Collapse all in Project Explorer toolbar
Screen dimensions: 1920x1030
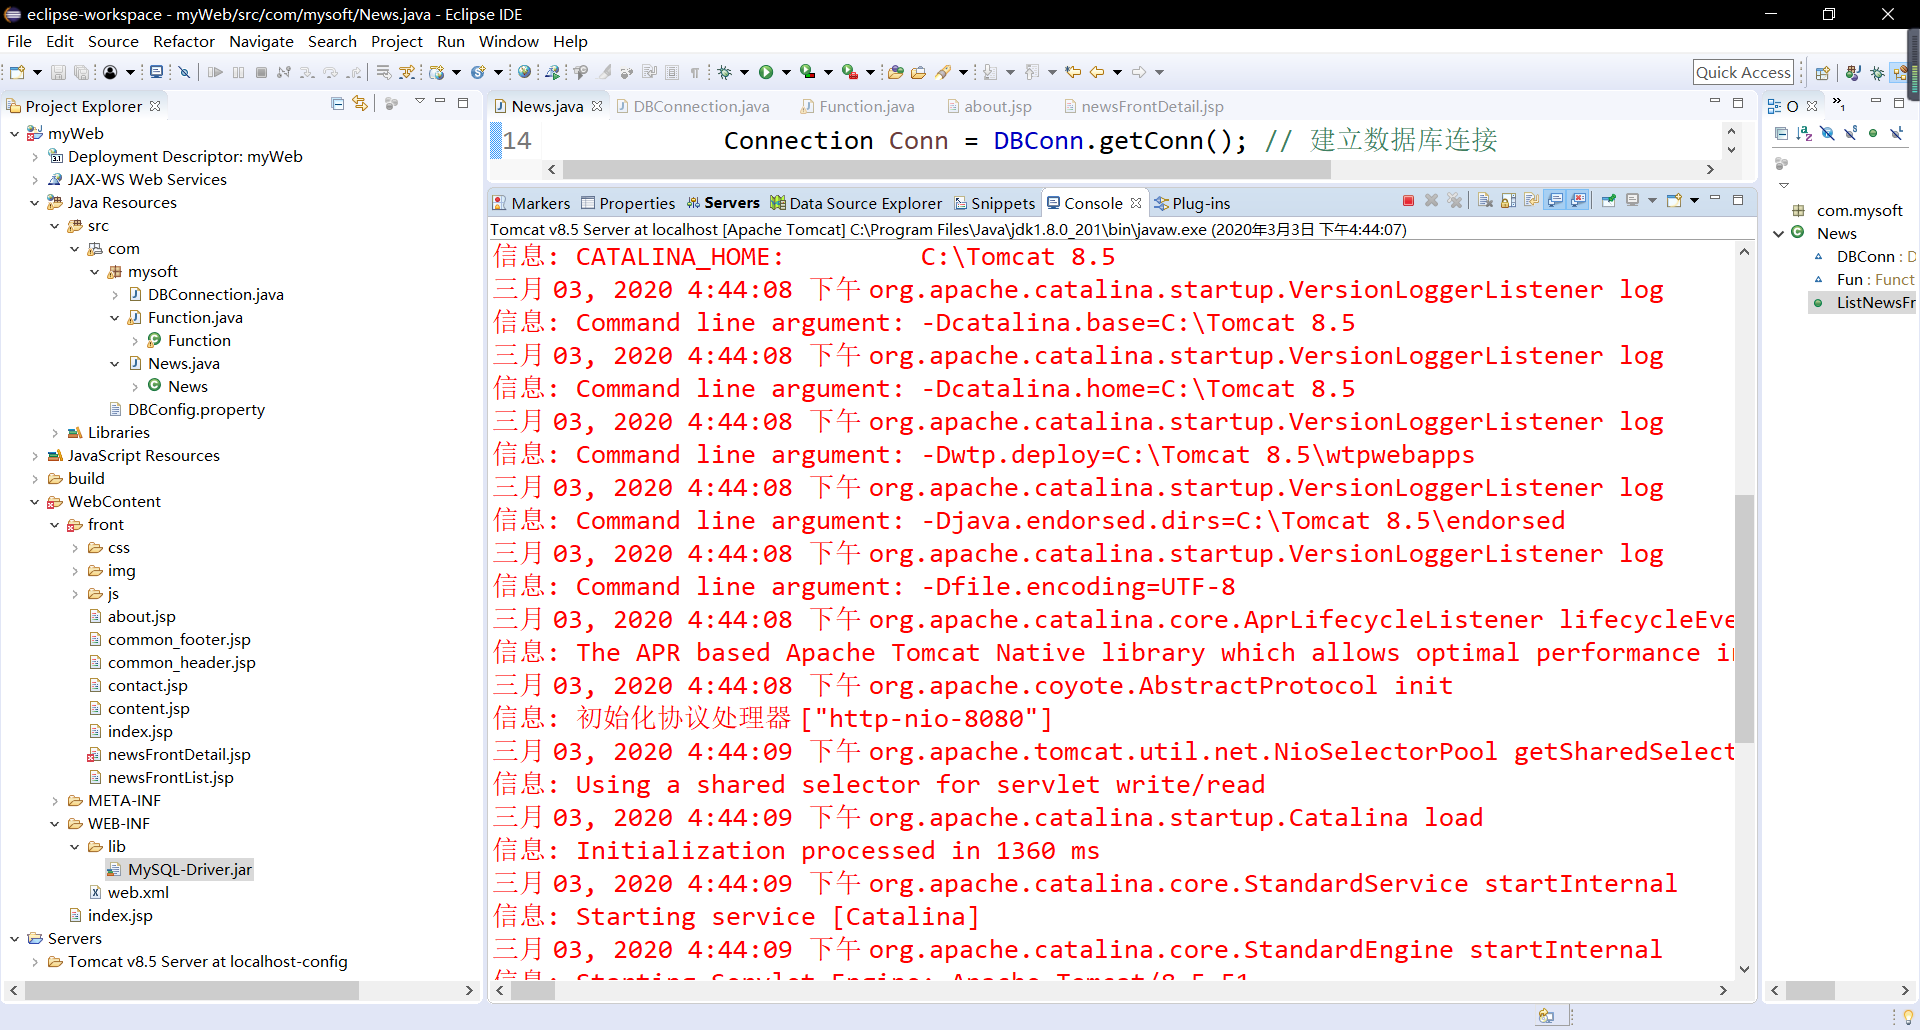click(x=337, y=103)
